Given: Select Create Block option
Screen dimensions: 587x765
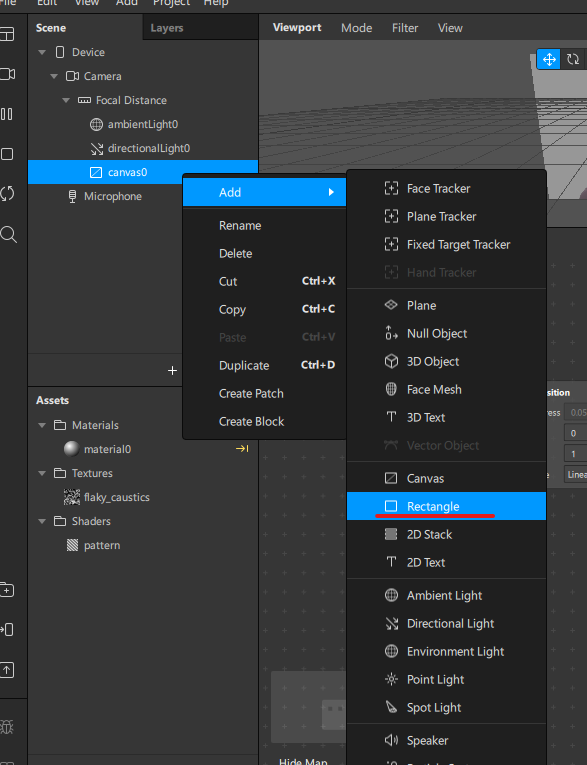Looking at the screenshot, I should click(264, 421).
